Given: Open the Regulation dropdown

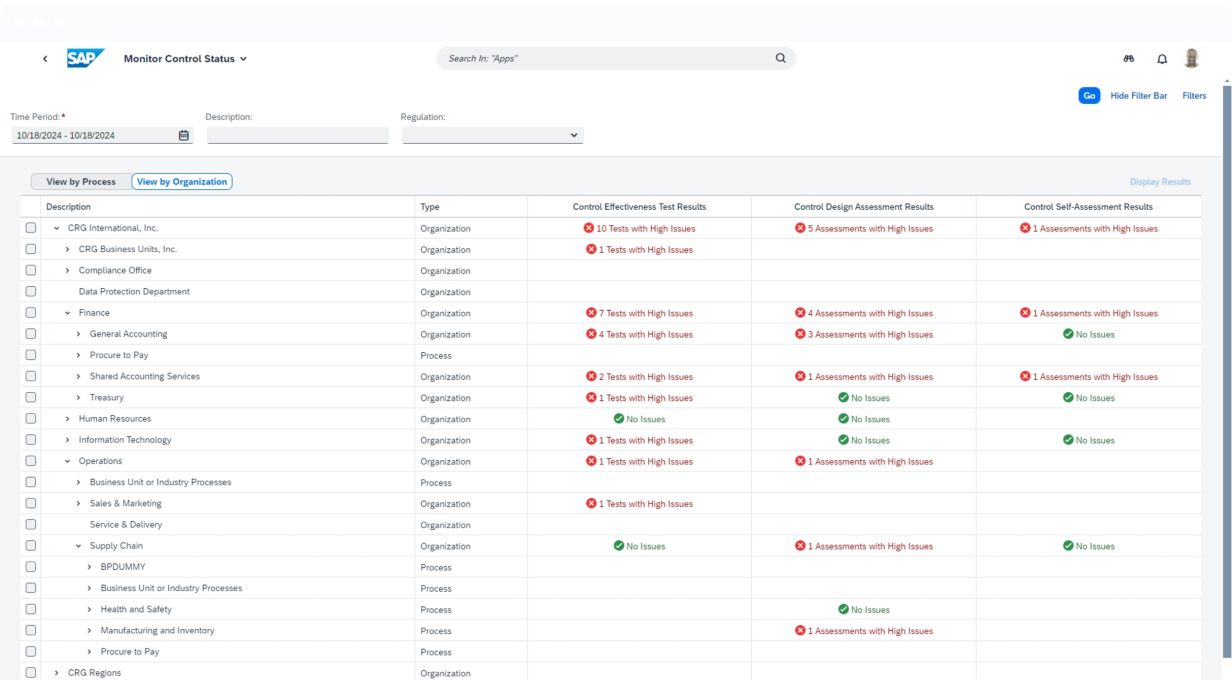Looking at the screenshot, I should 574,135.
